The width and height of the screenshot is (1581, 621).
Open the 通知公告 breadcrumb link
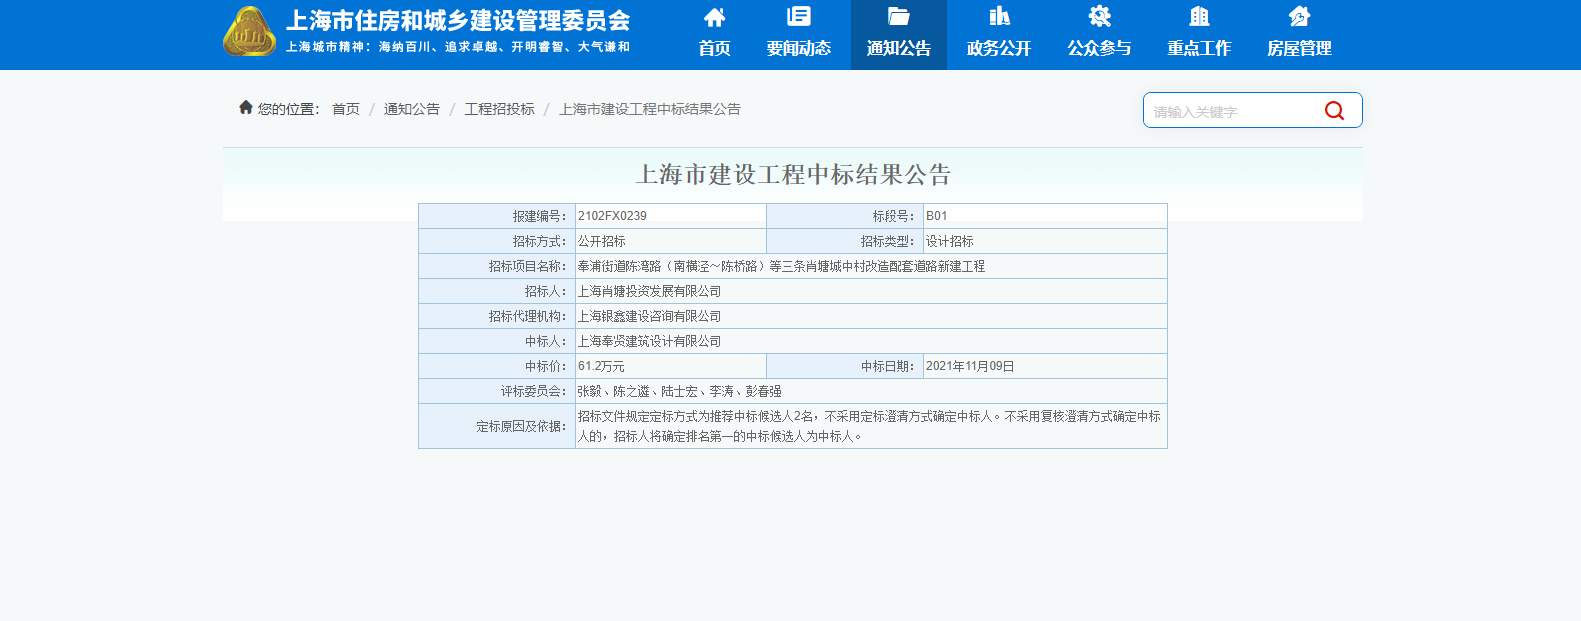coord(412,109)
